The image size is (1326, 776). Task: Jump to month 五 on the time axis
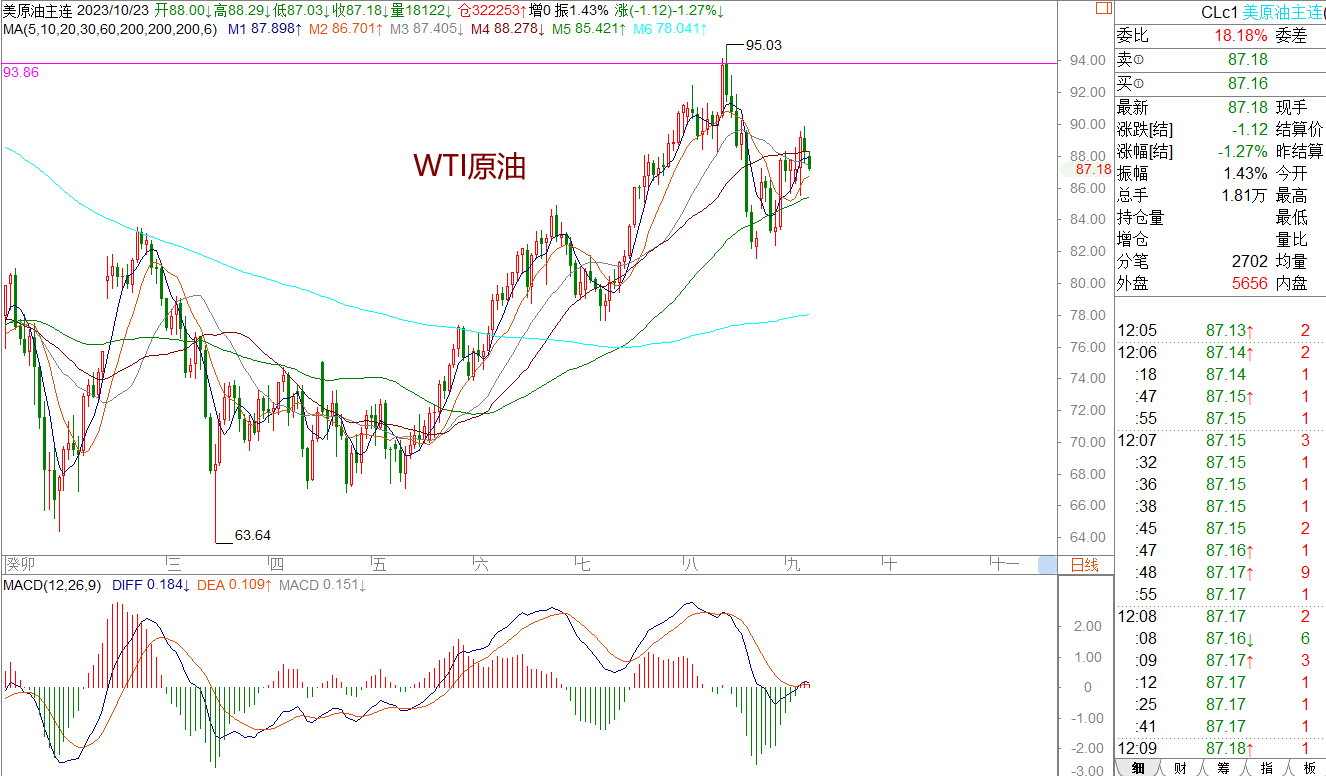tap(378, 565)
